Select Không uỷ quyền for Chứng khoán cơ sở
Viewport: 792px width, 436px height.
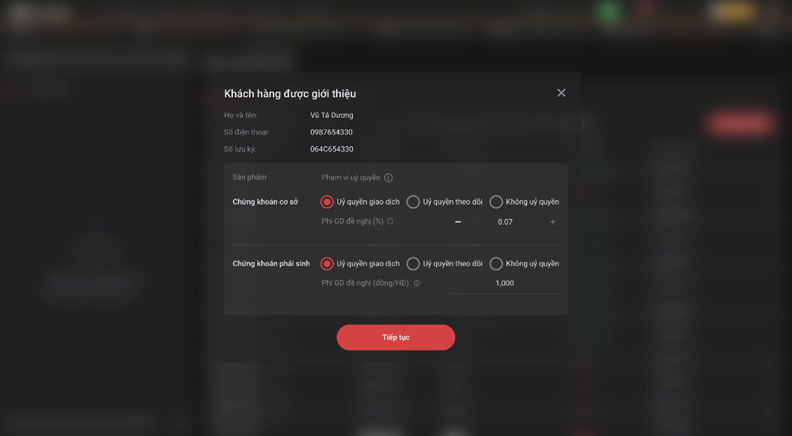tap(496, 202)
